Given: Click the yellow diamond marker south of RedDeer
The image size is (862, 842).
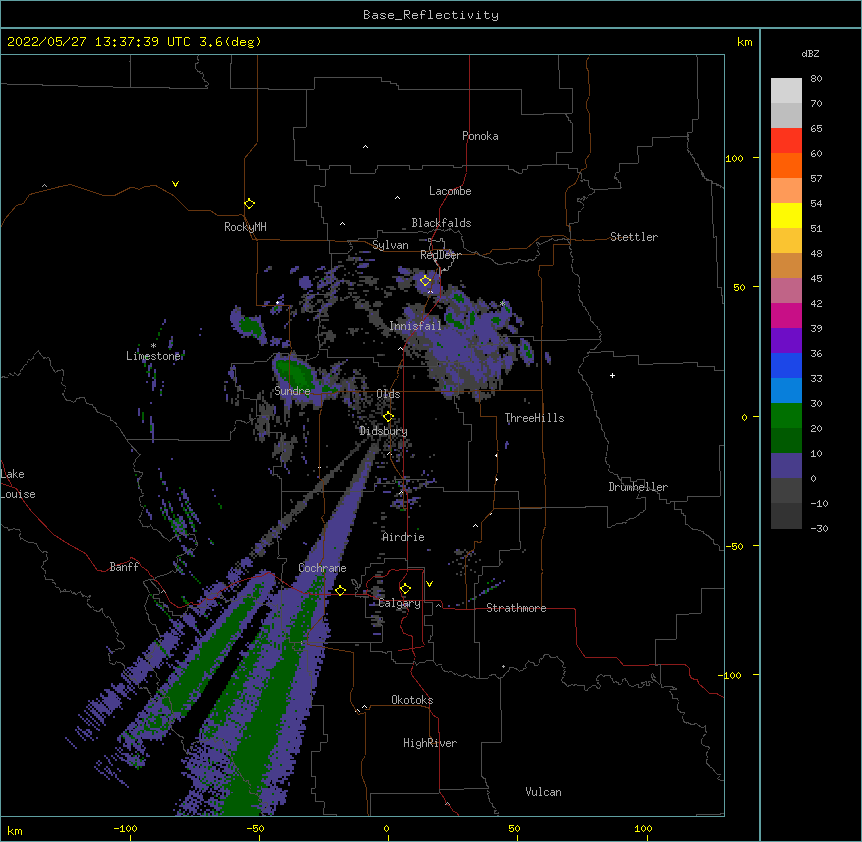Looking at the screenshot, I should pos(426,281).
